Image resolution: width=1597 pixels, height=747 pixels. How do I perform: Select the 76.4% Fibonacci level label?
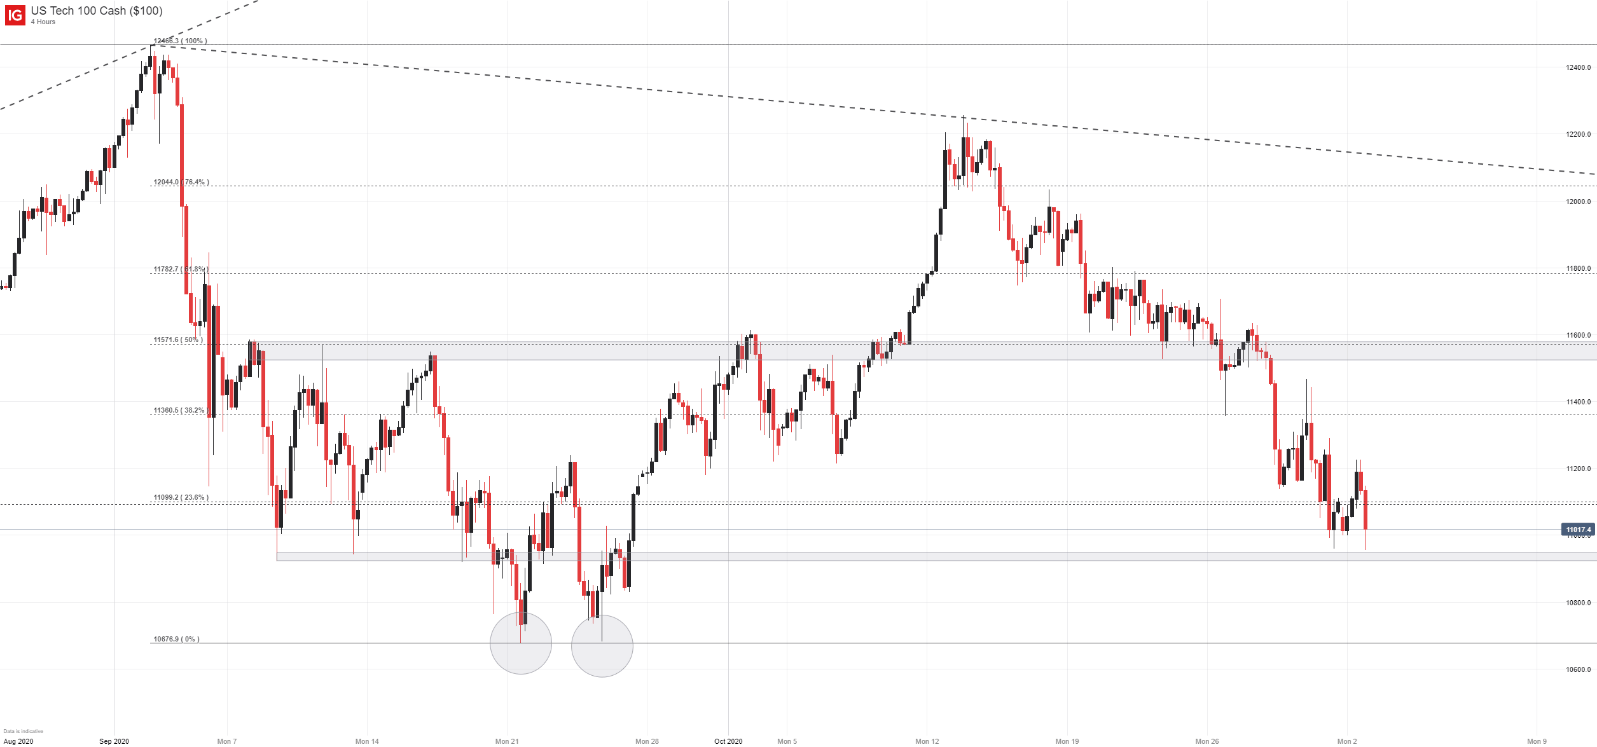pyautogui.click(x=180, y=182)
